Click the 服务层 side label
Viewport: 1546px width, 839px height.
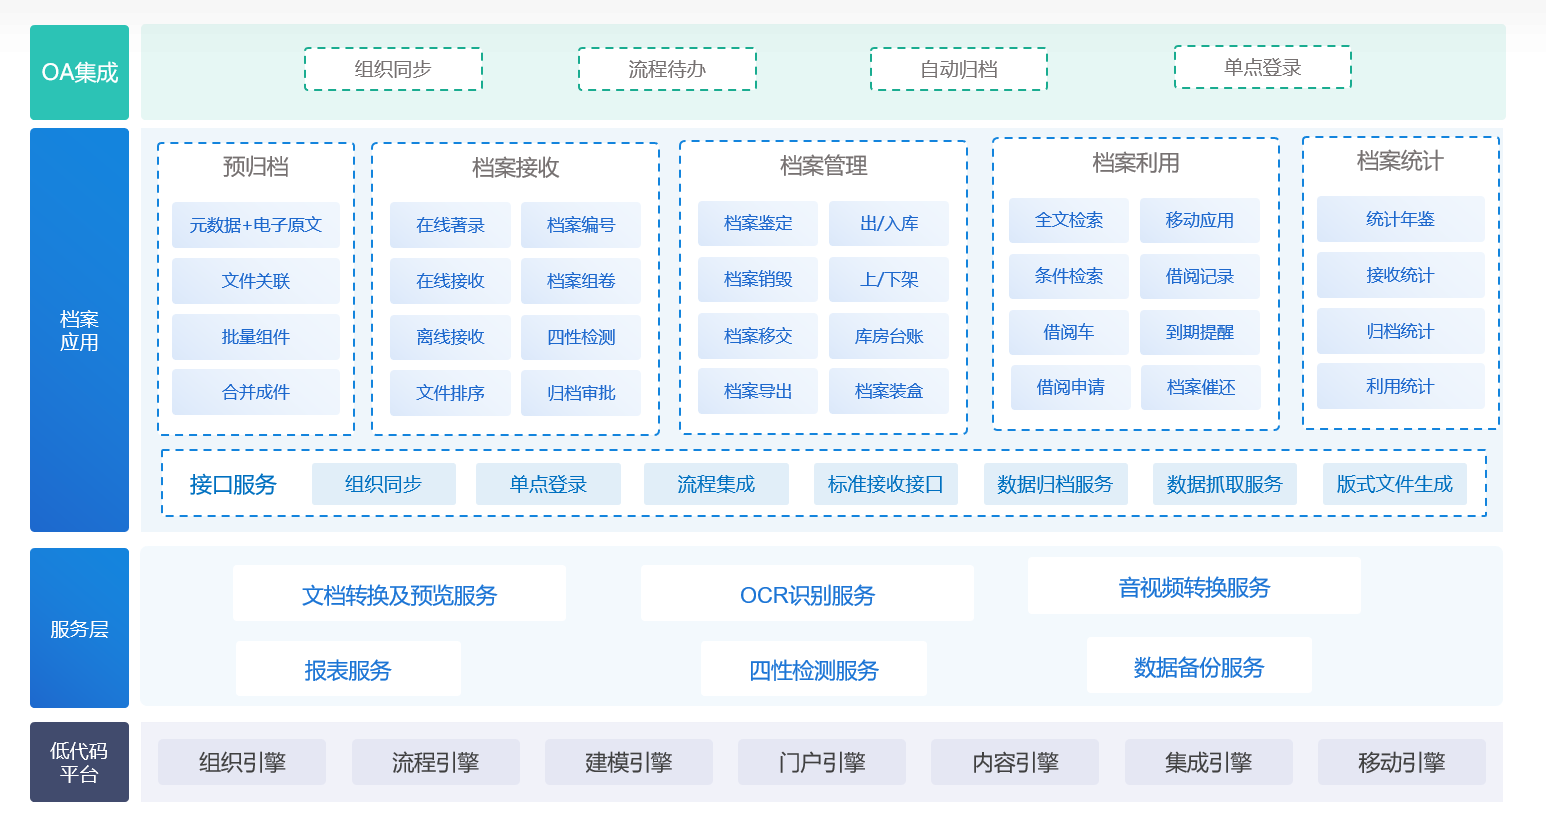pyautogui.click(x=79, y=628)
